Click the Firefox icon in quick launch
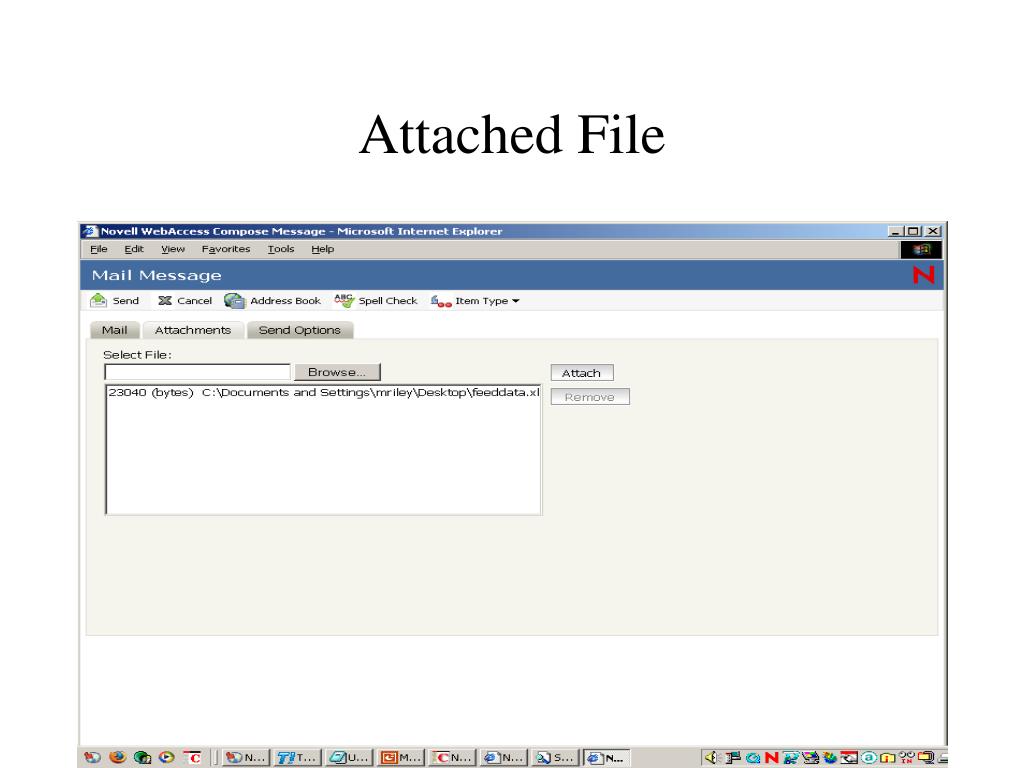This screenshot has width=1024, height=768. [x=118, y=757]
